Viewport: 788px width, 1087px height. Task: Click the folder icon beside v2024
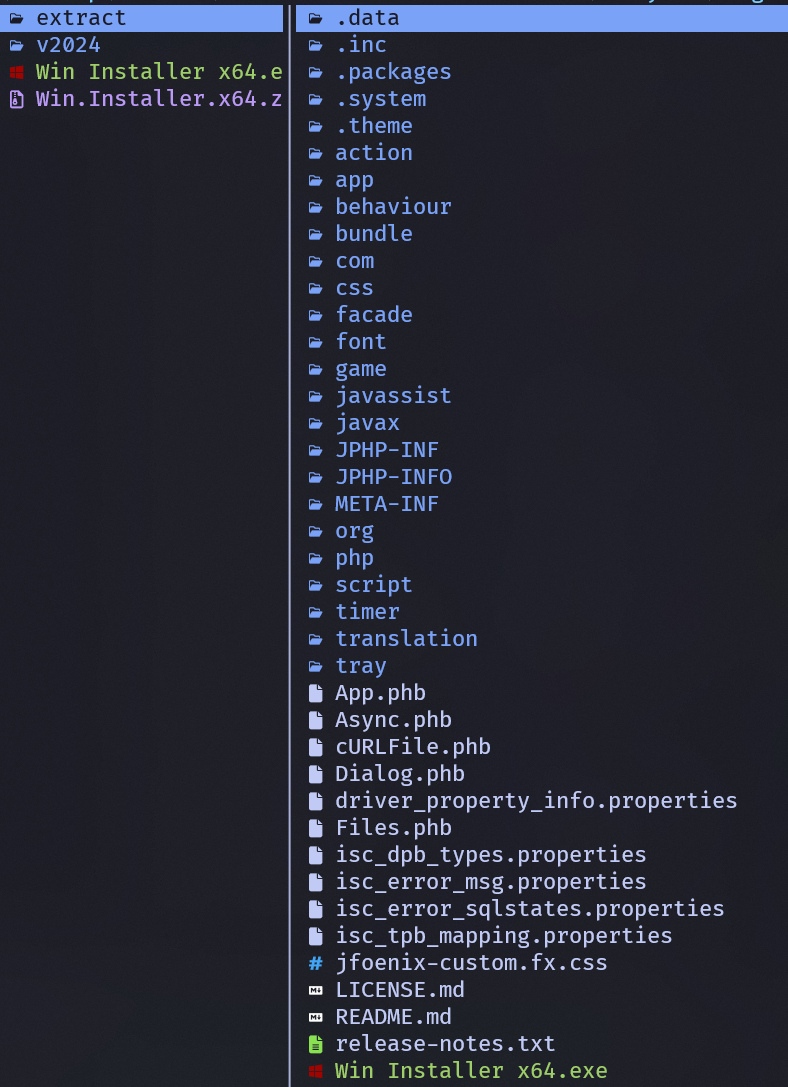[17, 45]
